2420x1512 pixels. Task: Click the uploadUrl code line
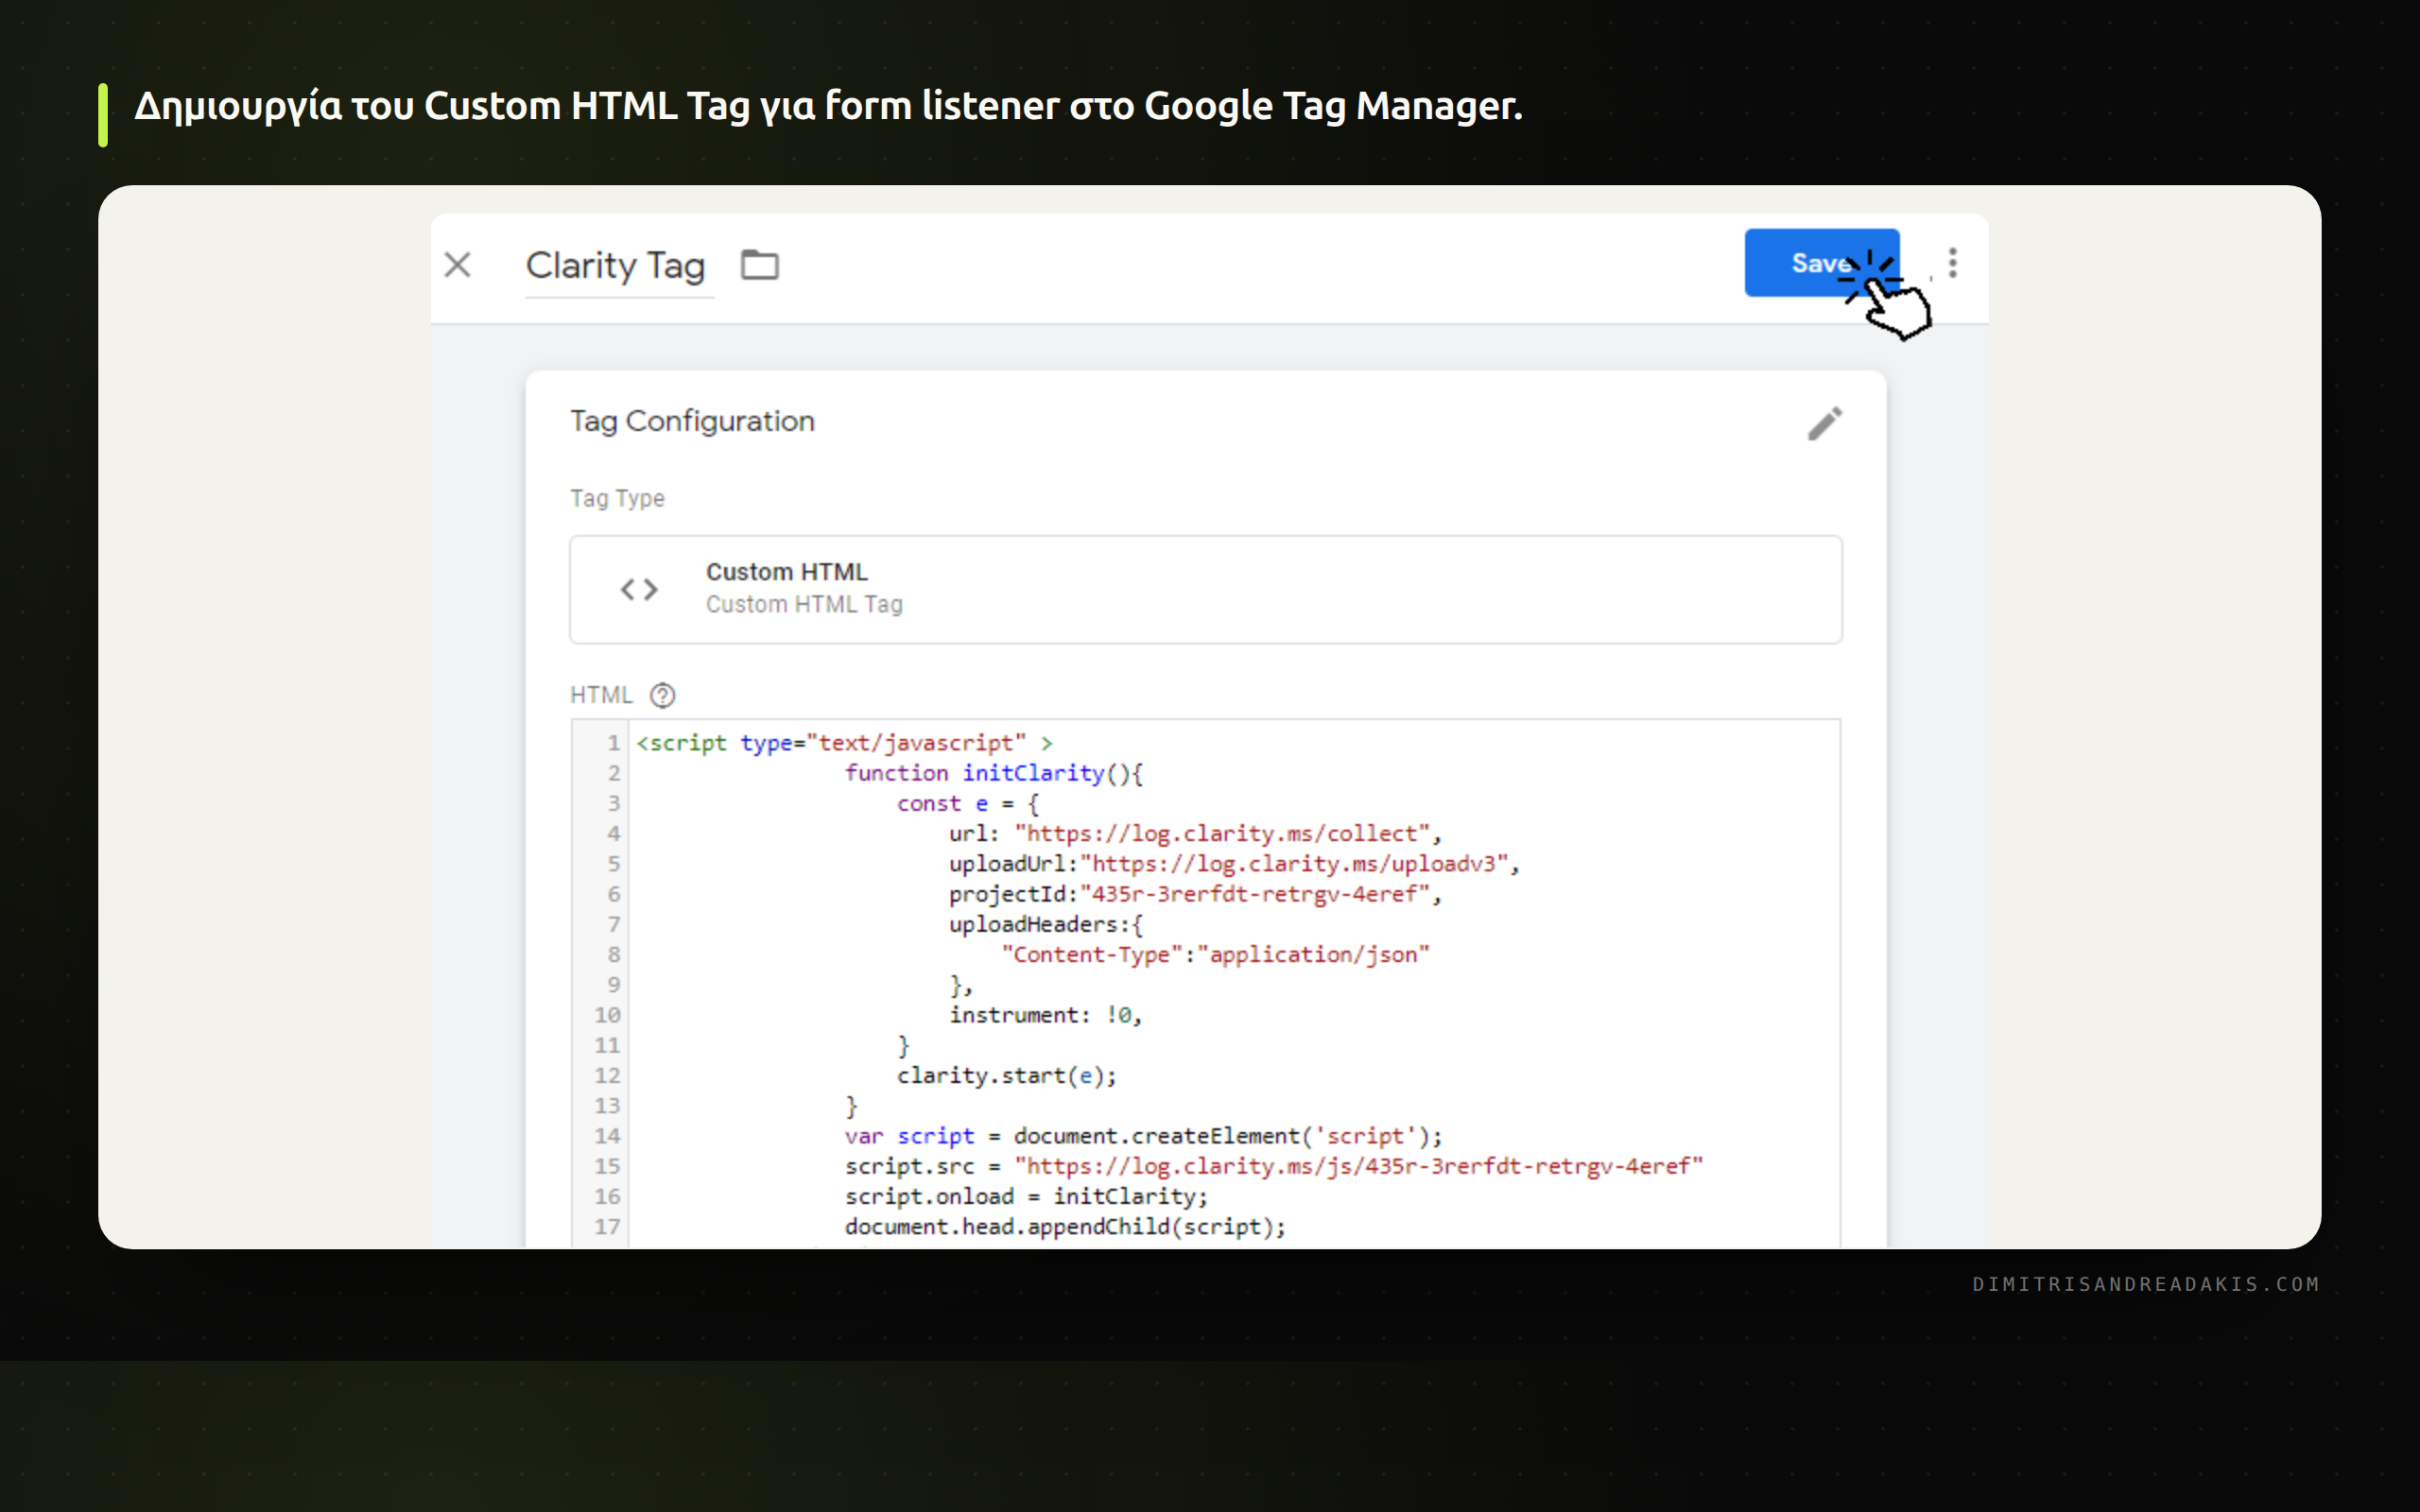(x=1234, y=864)
